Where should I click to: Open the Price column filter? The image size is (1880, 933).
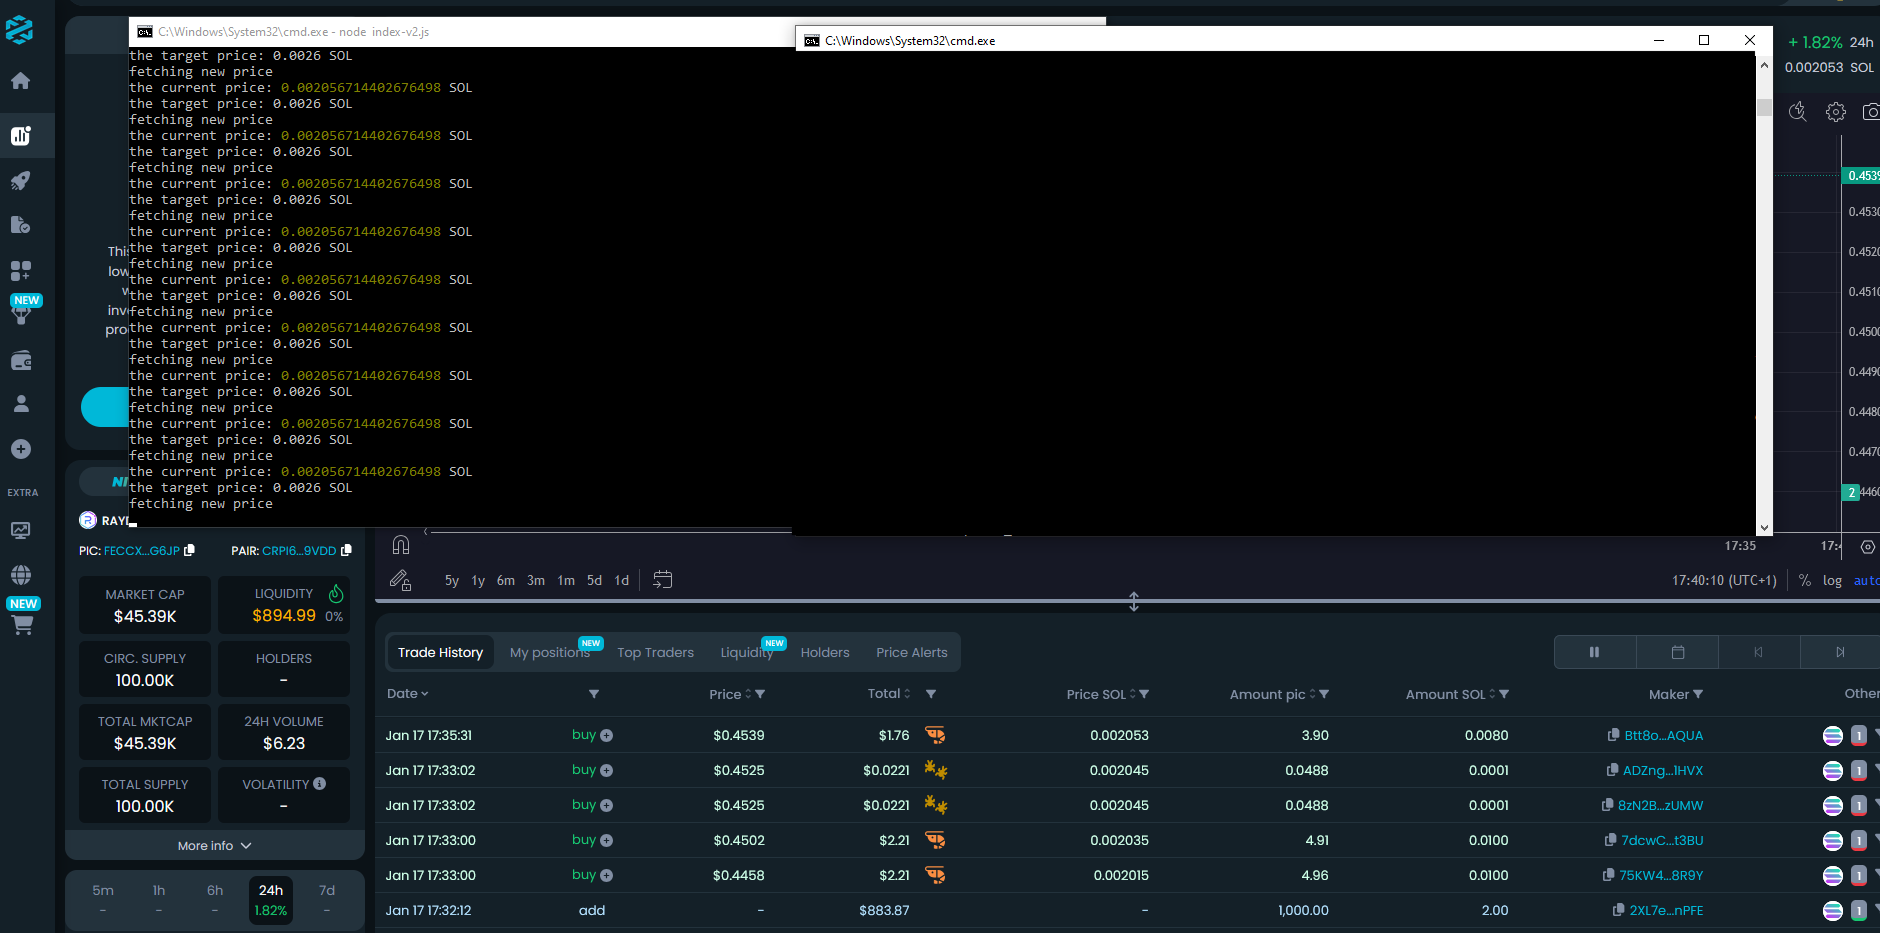tap(760, 694)
